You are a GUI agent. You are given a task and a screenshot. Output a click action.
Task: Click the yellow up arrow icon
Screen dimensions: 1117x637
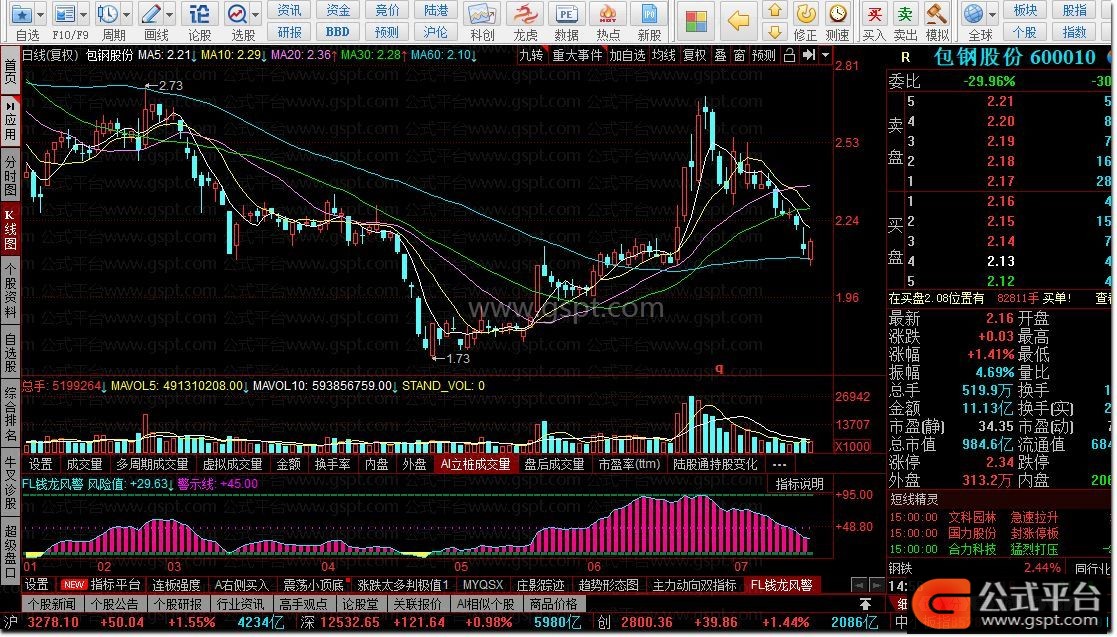click(x=775, y=11)
